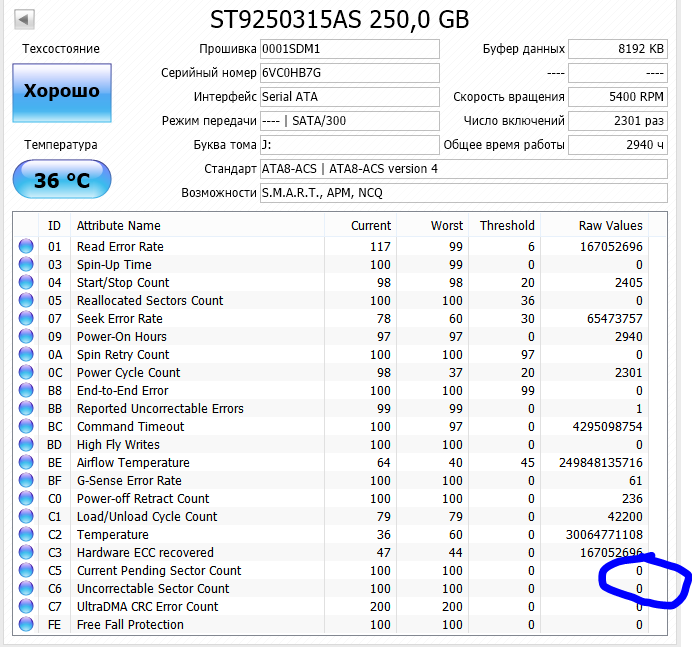This screenshot has width=692, height=647.
Task: Click status circle for Spin-Up Time
Action: pos(26,264)
